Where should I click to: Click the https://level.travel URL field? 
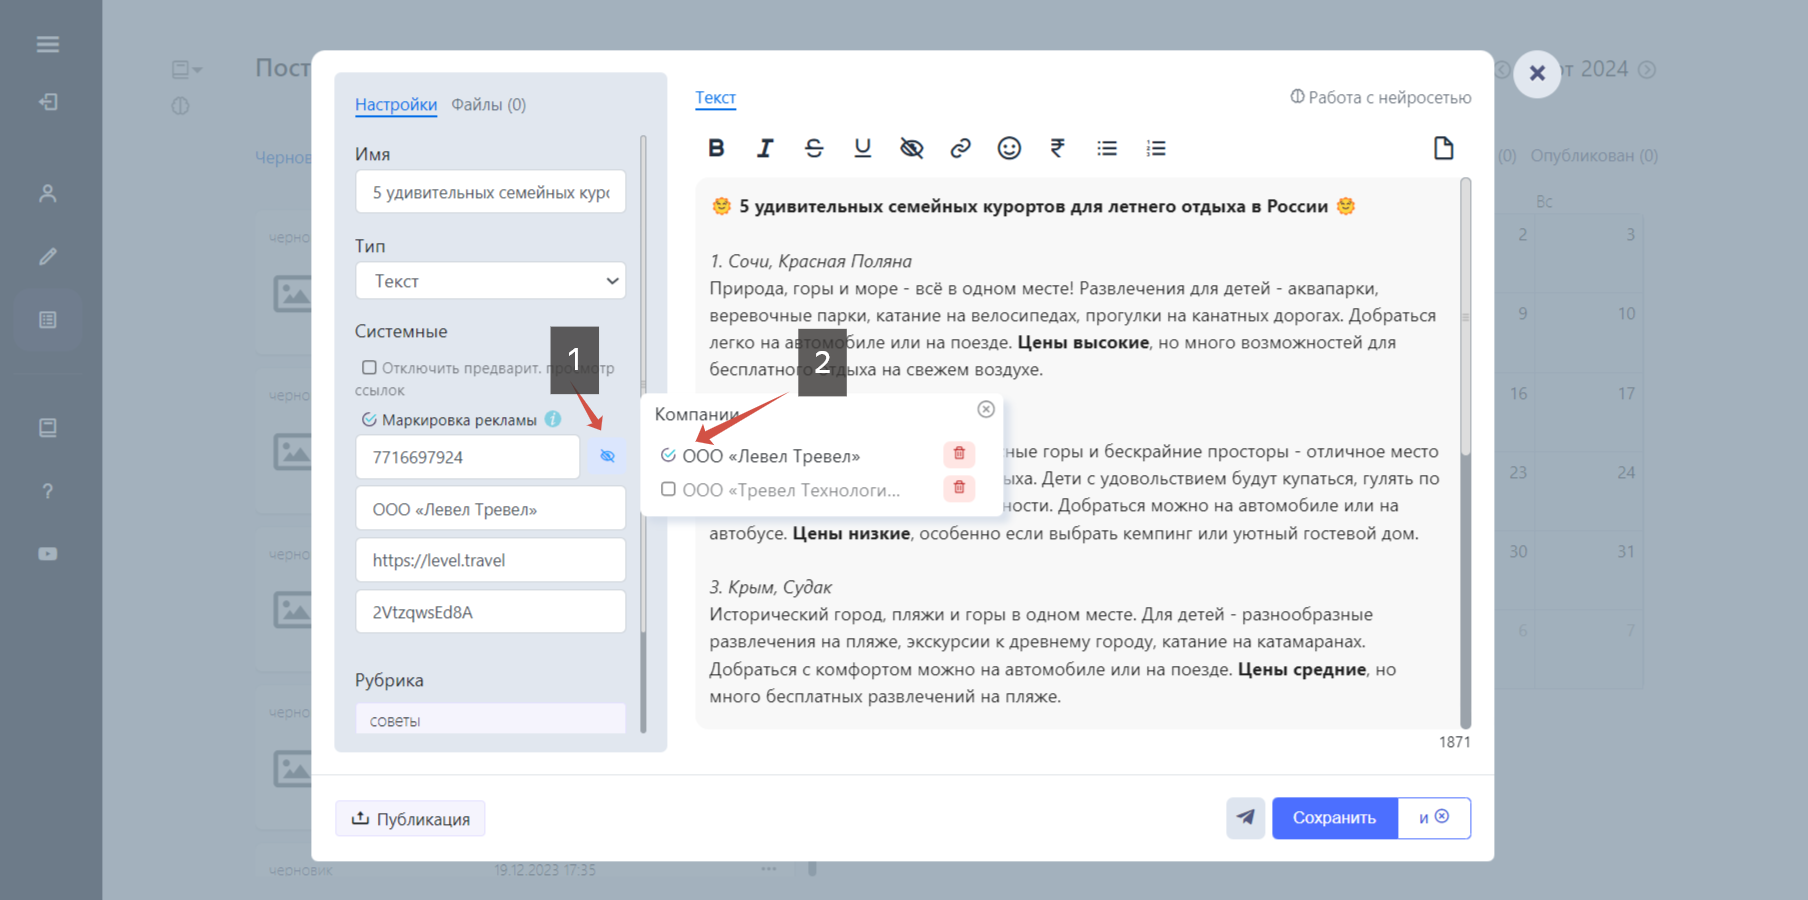click(x=490, y=560)
